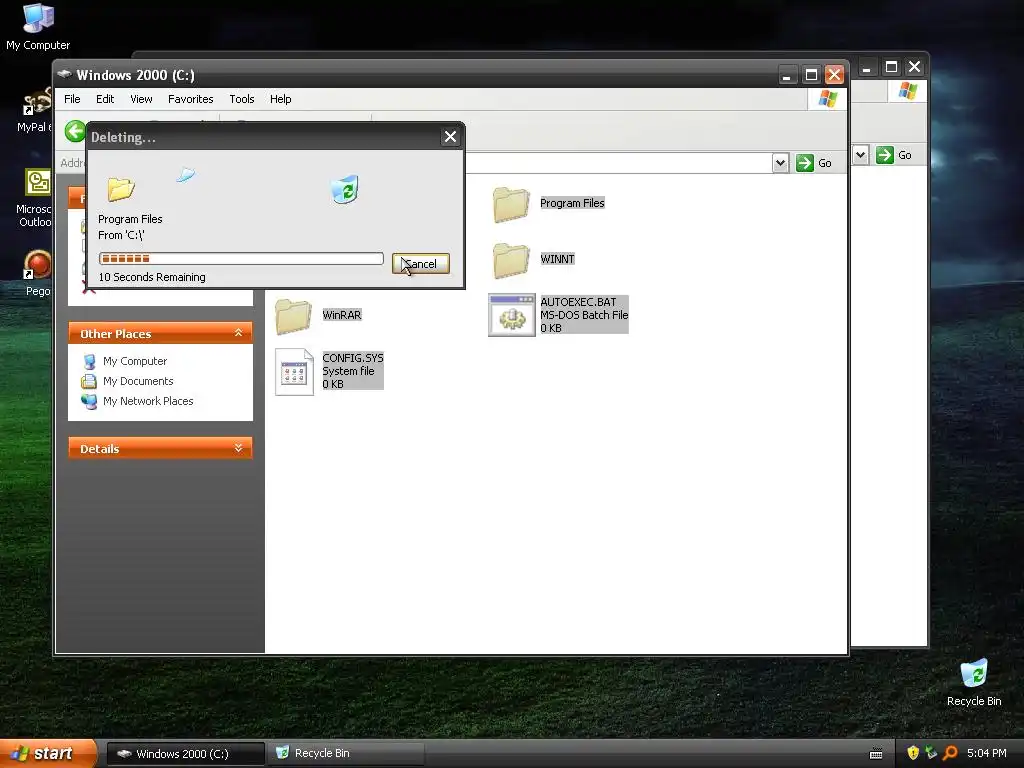Viewport: 1024px width, 768px height.
Task: Click the 'WinRAR' folder label text
Action: coord(342,315)
